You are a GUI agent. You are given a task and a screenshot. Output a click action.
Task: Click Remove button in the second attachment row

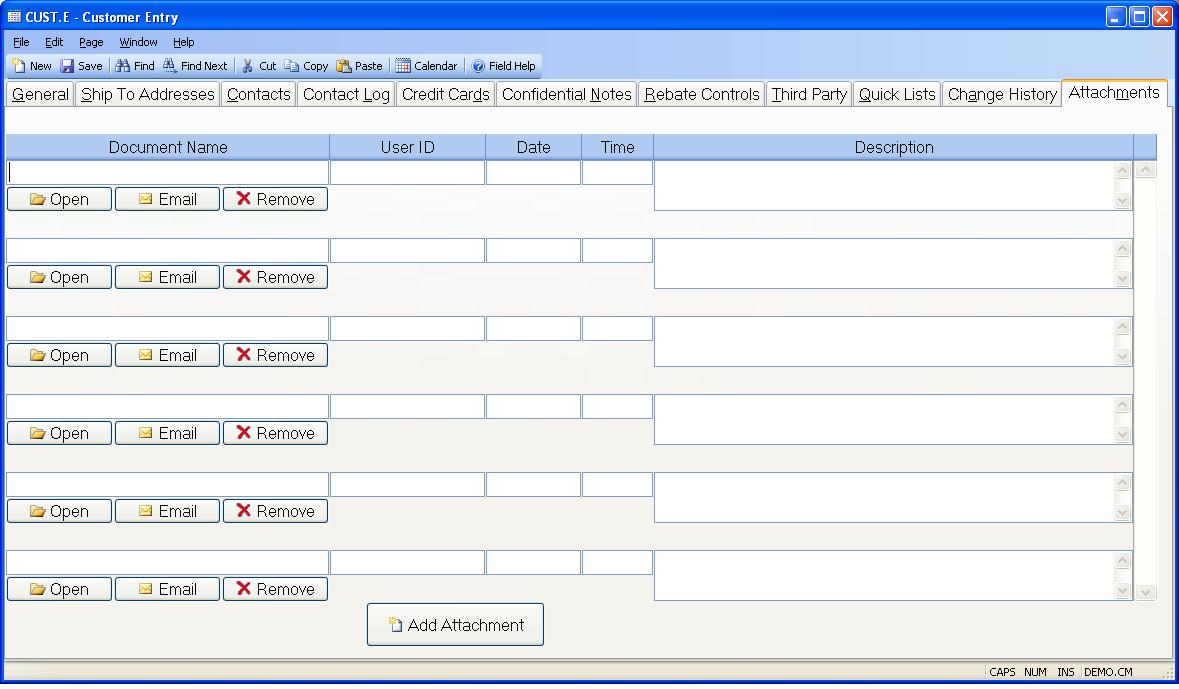click(275, 277)
